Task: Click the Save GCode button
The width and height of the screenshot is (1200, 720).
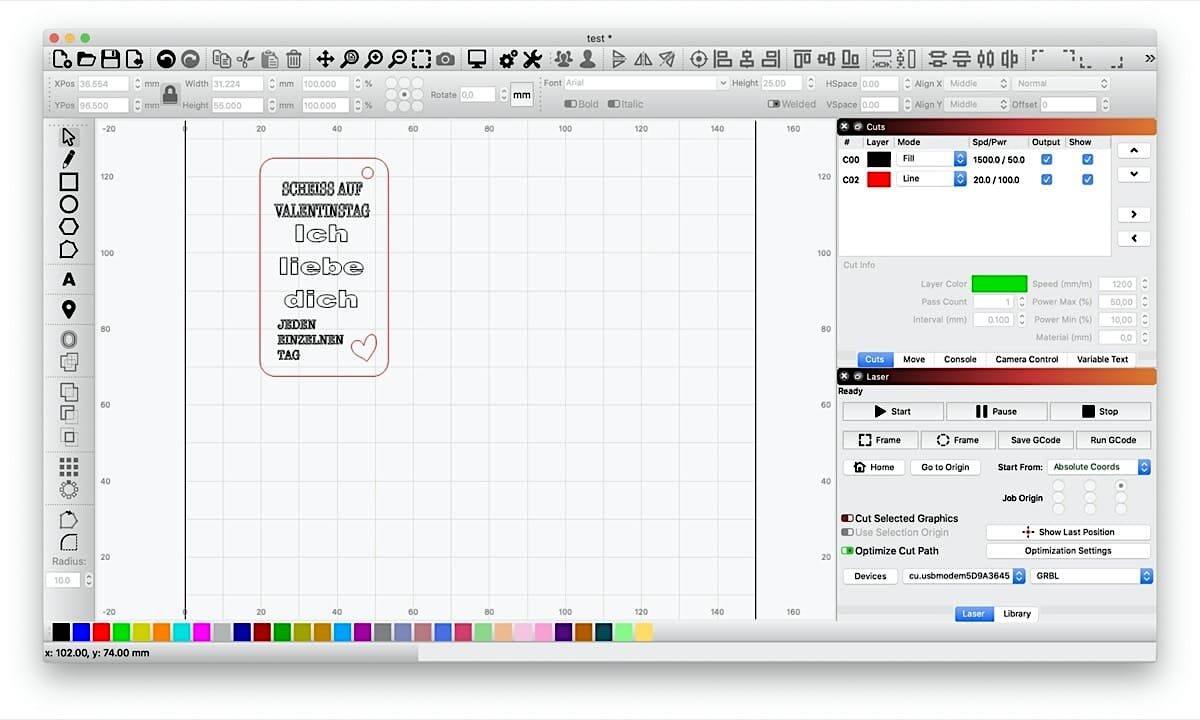Action: (x=1034, y=440)
